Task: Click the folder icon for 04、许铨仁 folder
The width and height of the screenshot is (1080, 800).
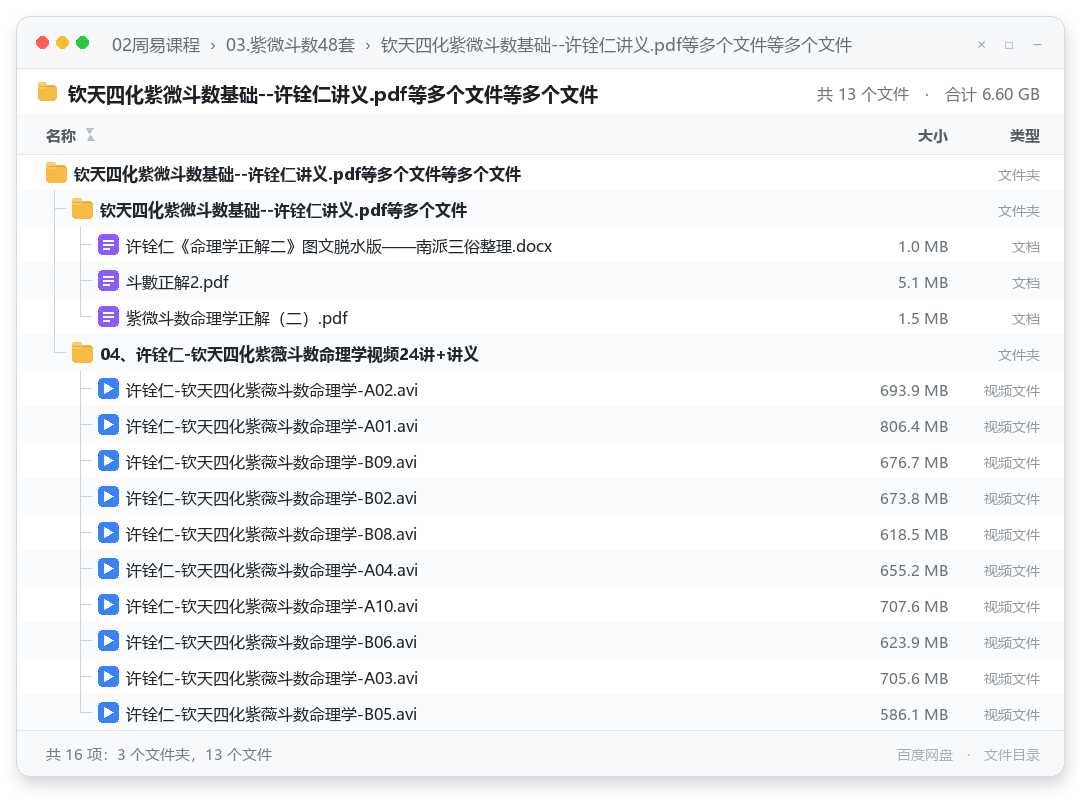Action: [x=82, y=353]
